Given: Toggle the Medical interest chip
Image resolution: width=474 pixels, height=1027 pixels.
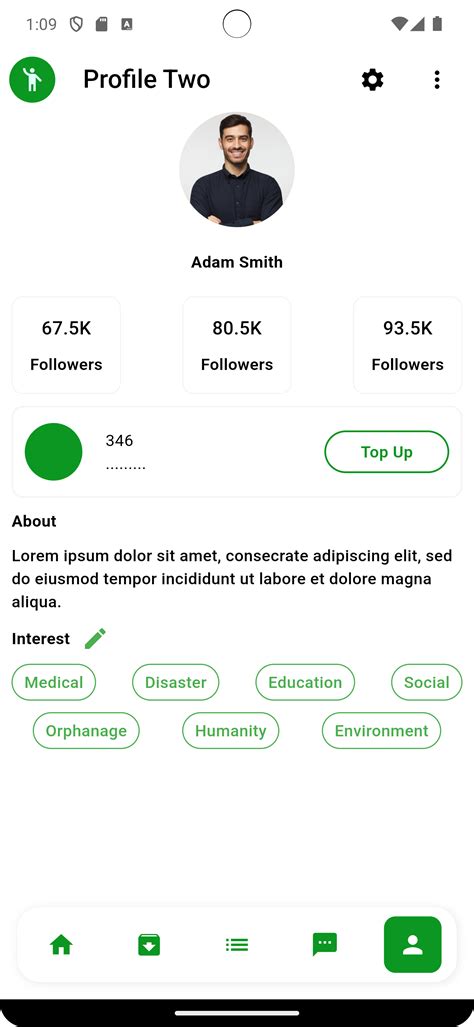Looking at the screenshot, I should click(54, 682).
